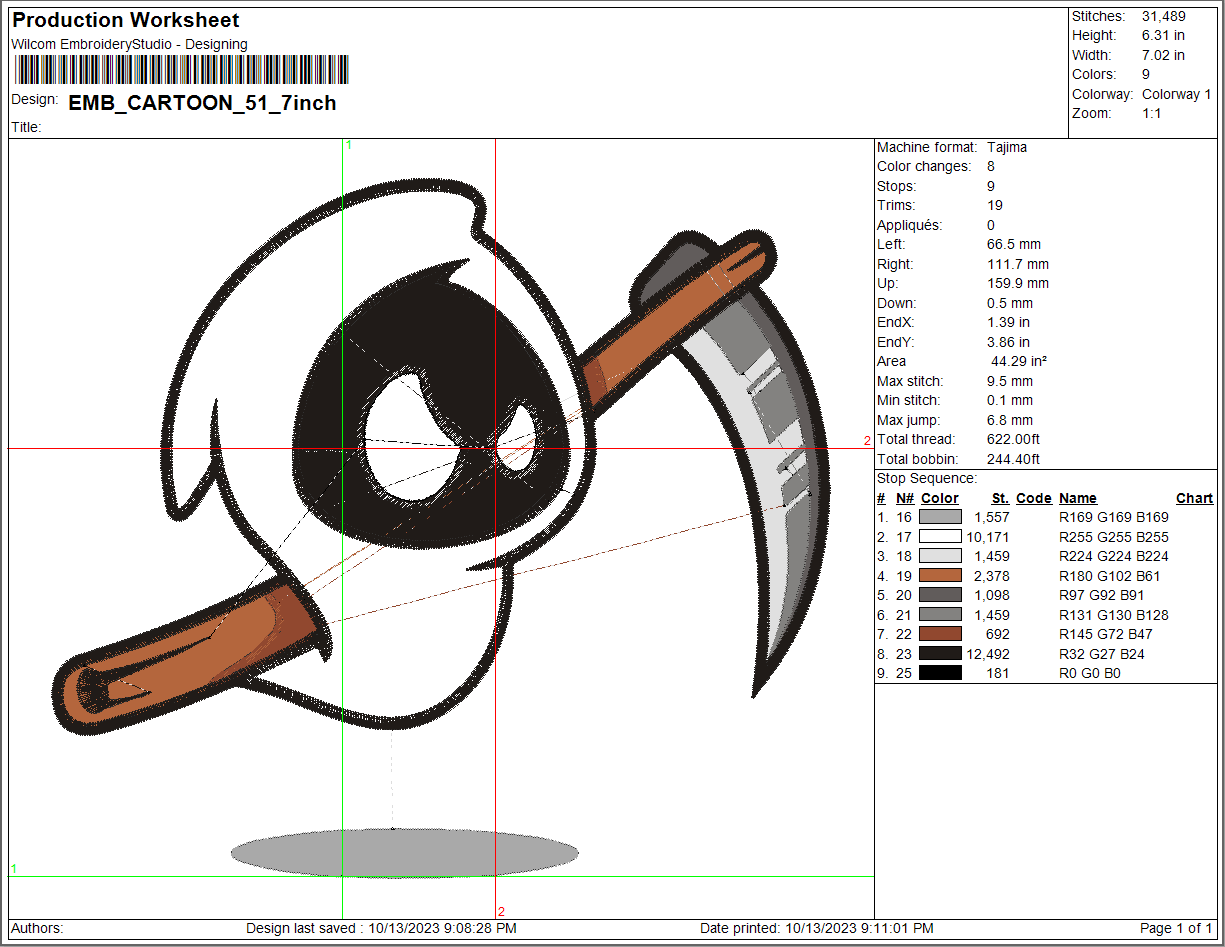Click the design name EMB_CARTOON_51_7inch
This screenshot has width=1225, height=947.
(202, 103)
